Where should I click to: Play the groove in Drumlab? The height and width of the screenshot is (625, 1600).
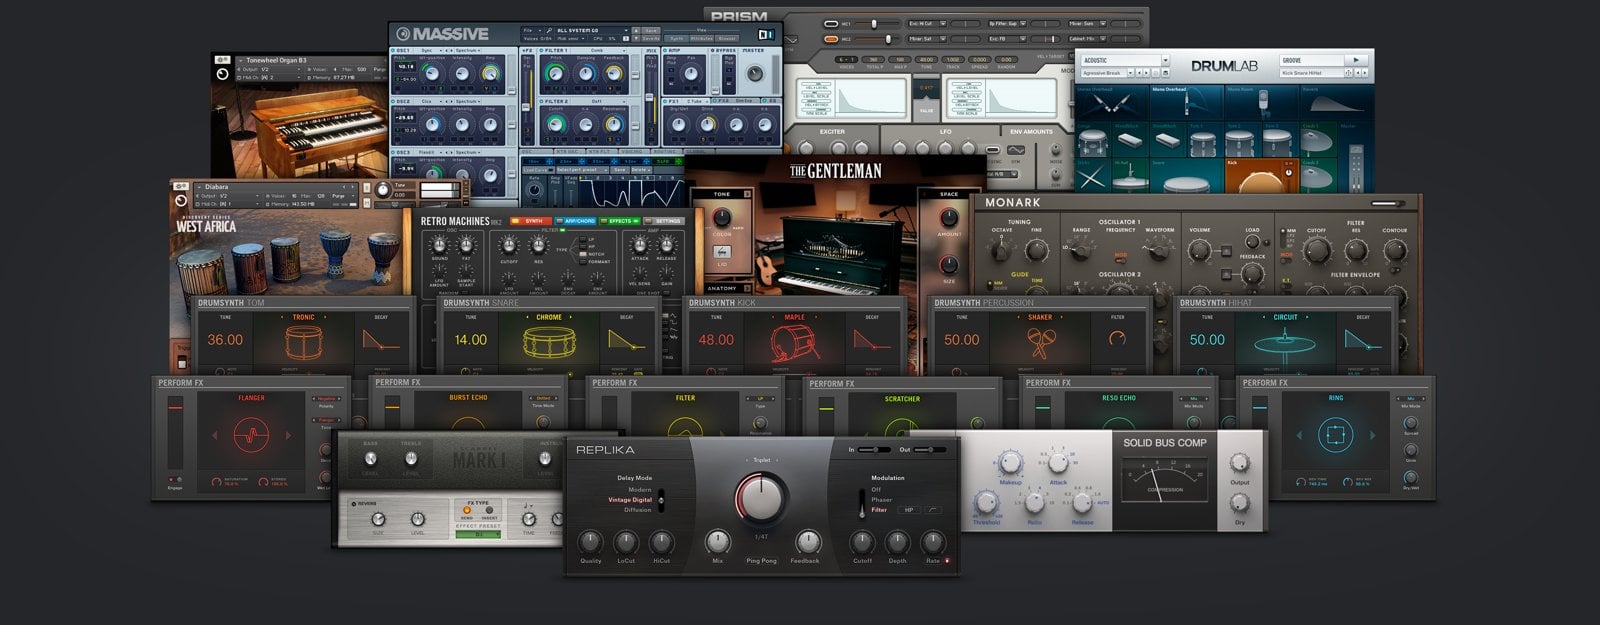tap(1356, 60)
